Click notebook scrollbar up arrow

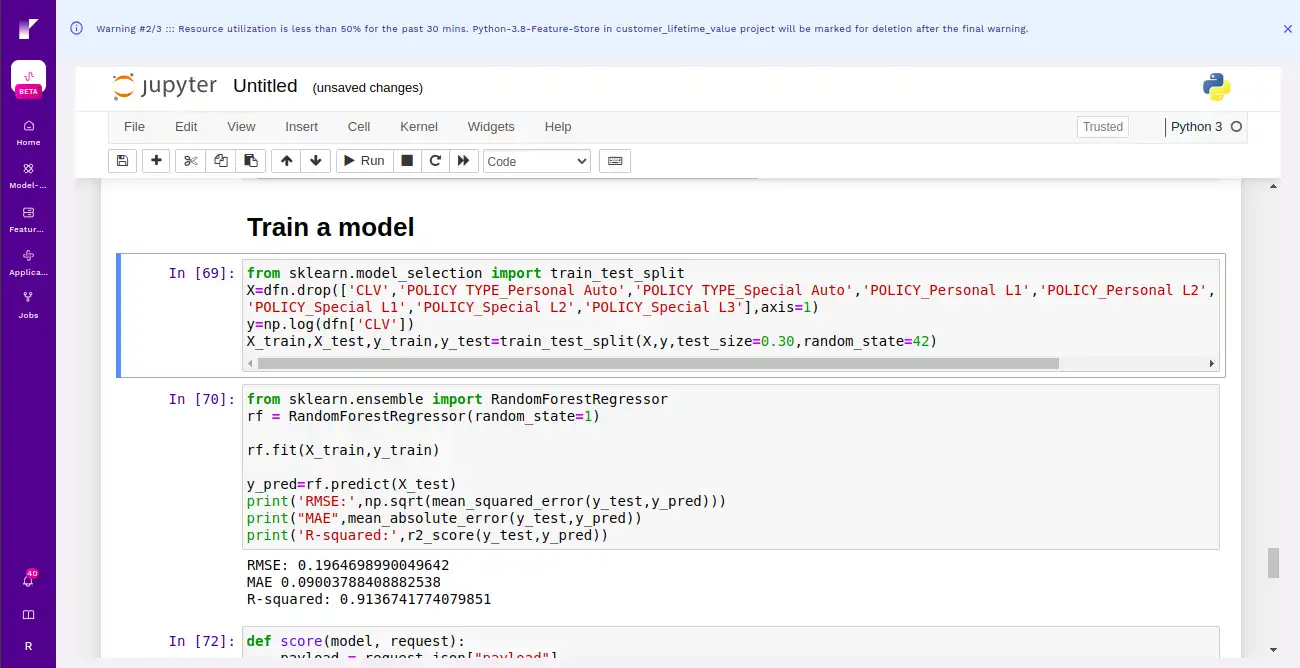[x=1273, y=187]
